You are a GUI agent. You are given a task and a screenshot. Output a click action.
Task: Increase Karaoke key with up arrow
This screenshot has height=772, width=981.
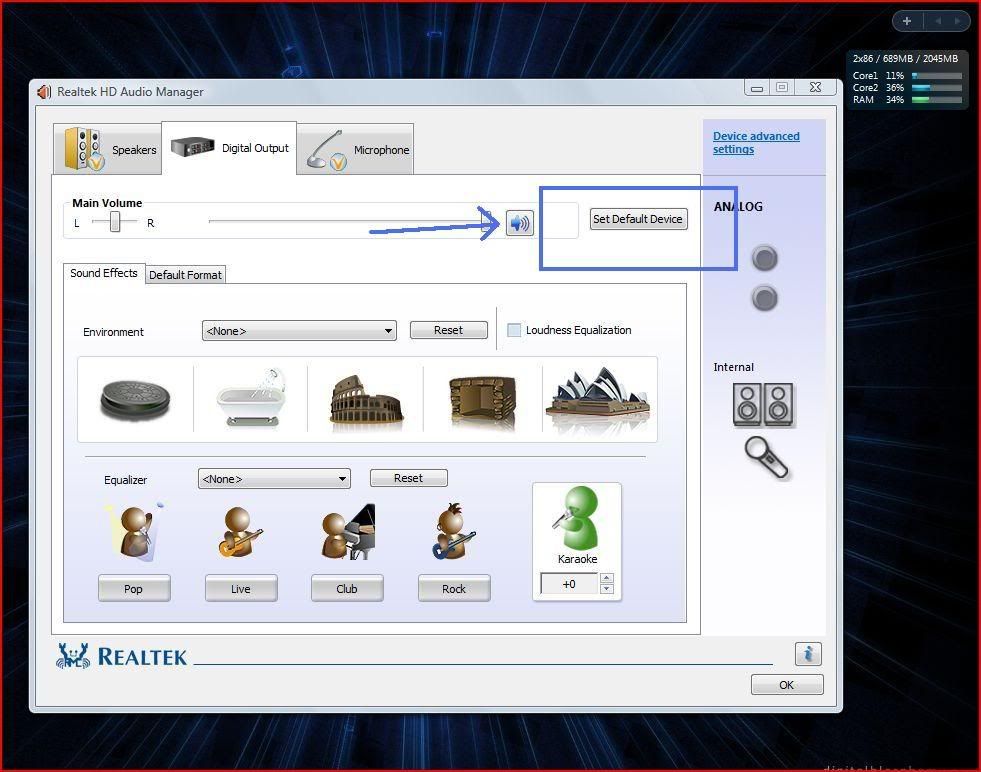click(606, 578)
